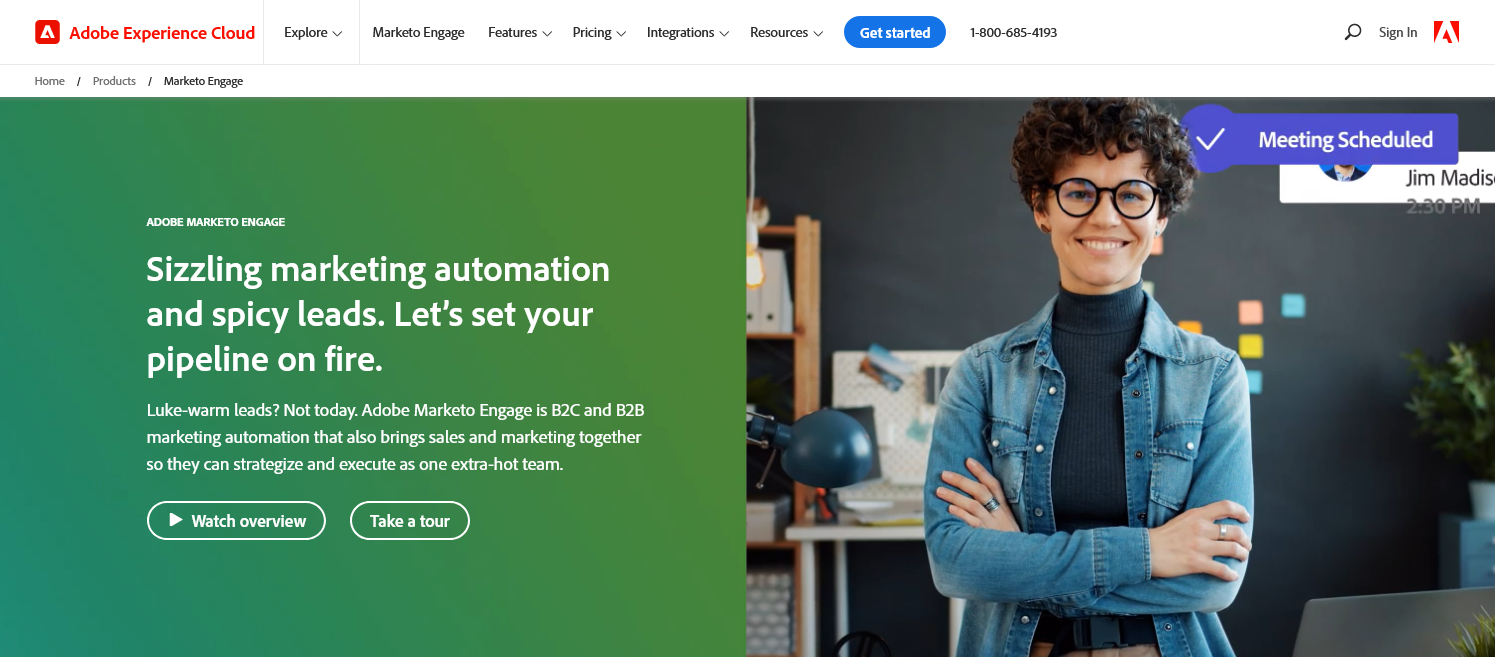Open the Resources dropdown

click(787, 32)
